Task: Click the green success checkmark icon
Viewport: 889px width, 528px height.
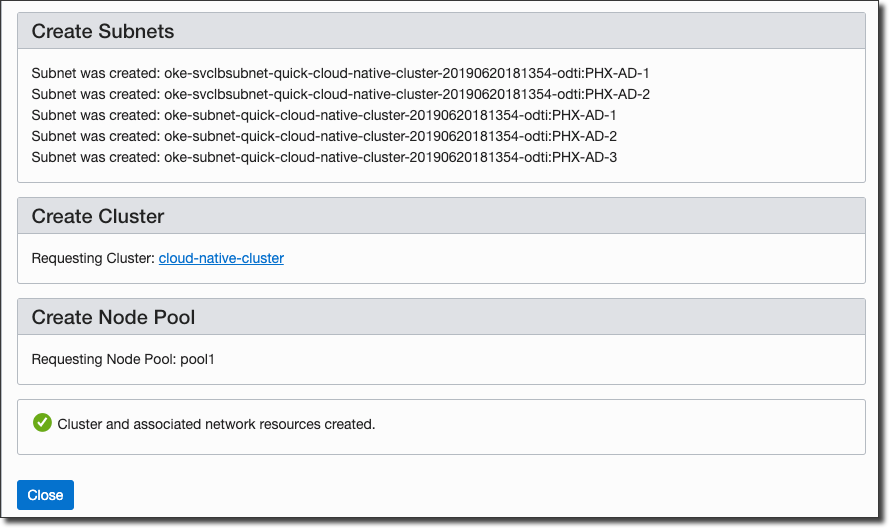Action: pos(42,423)
